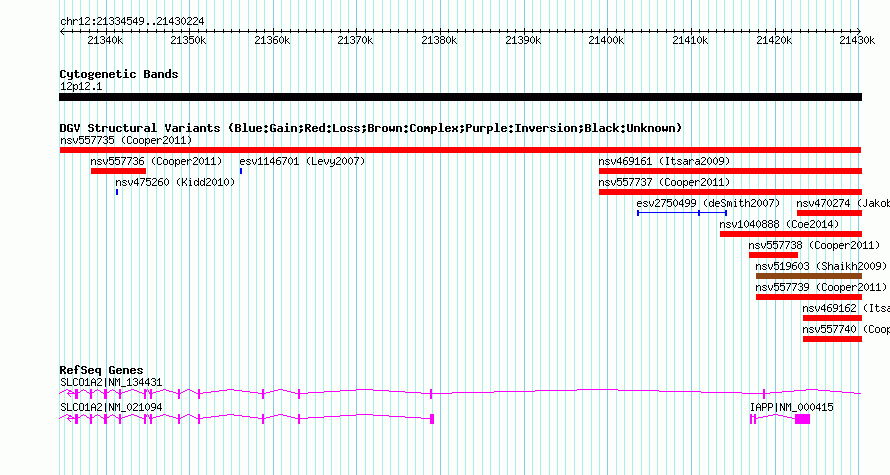The width and height of the screenshot is (890, 475).
Task: Click the nsv469162 variant label
Action: (x=846, y=308)
